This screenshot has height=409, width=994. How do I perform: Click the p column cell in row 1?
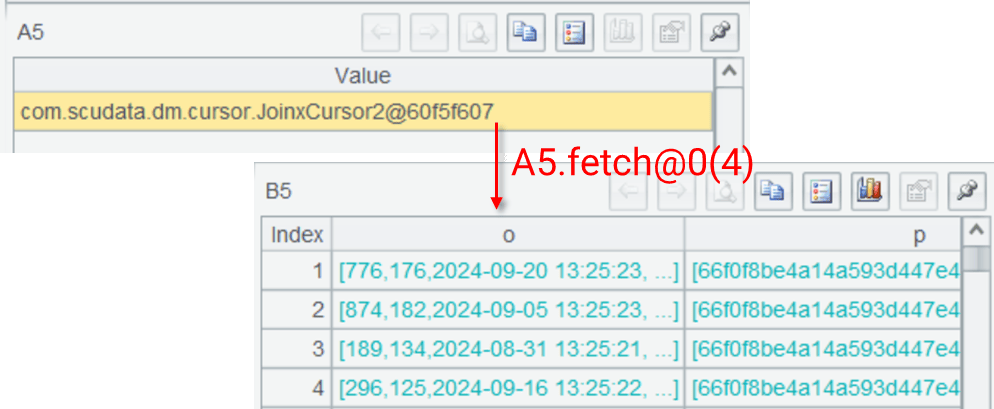coord(823,271)
